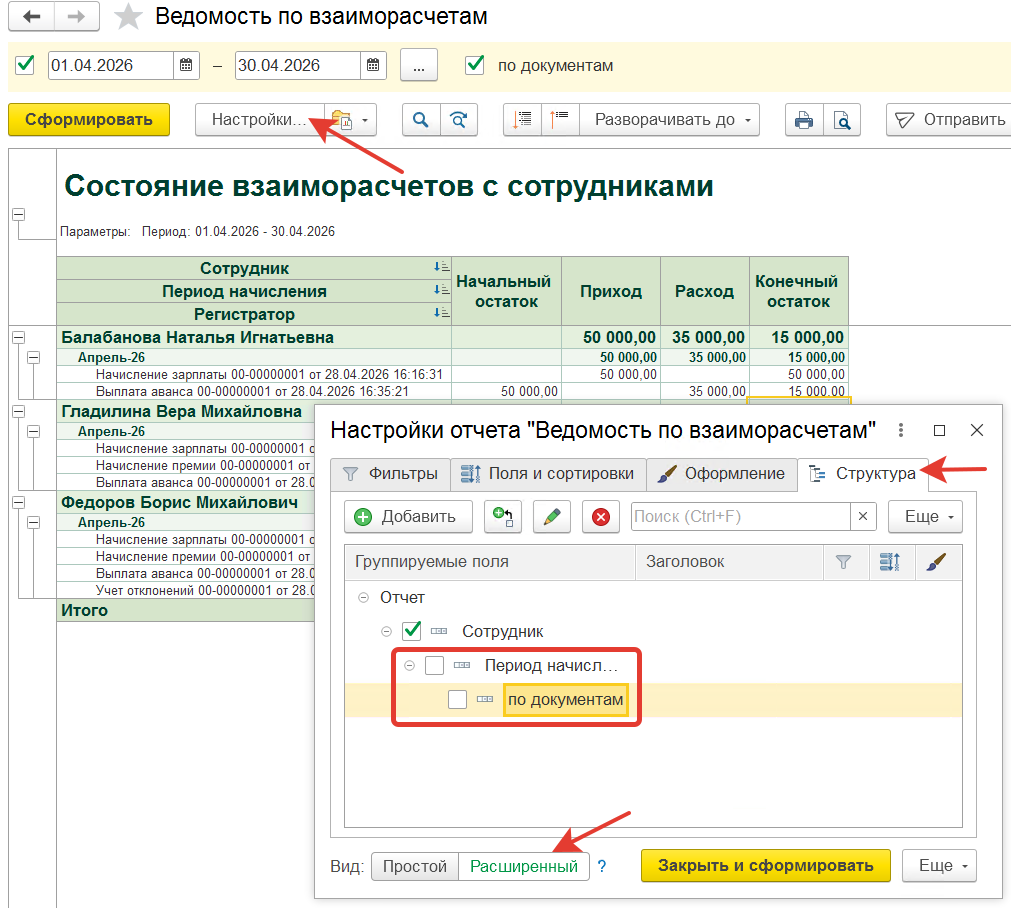
Task: Toggle the period checkbox before dates
Action: [25, 64]
